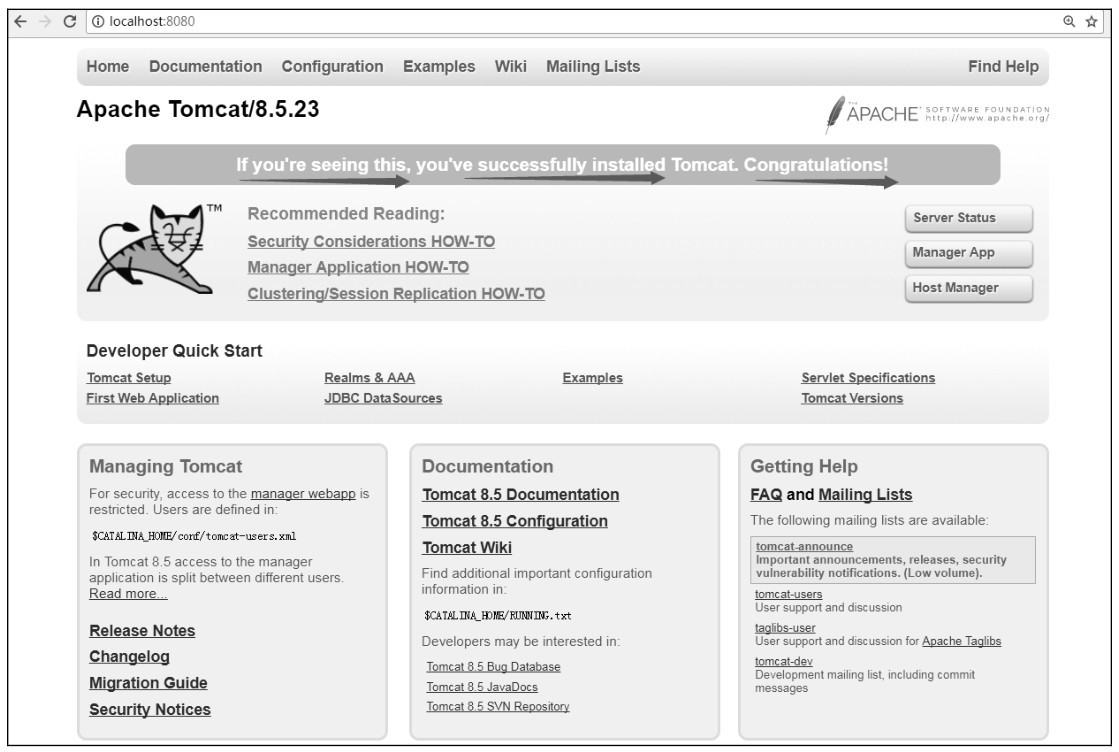Open the tomcat-announce mailing list link
Screen dimensions: 1119x752
coord(804,547)
